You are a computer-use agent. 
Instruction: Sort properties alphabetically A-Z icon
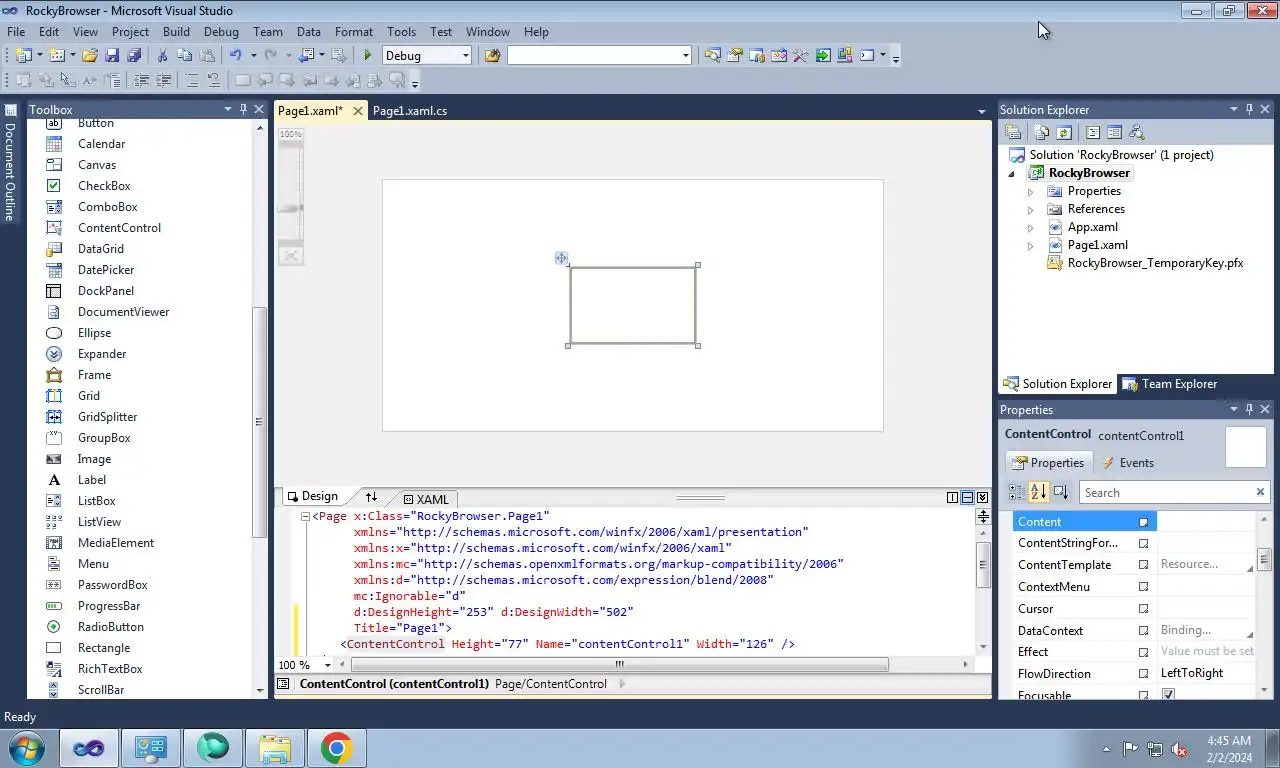tap(1038, 492)
